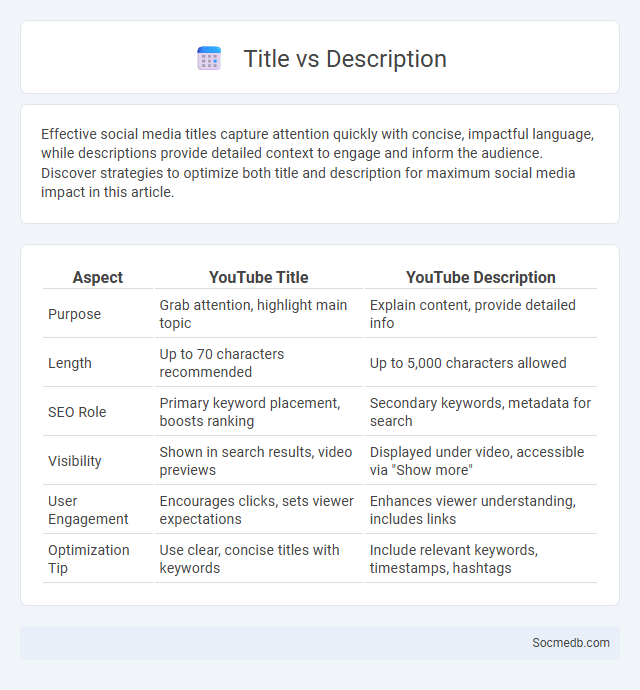
Task: Select the 'YouTube Title' column header
Action: click(x=258, y=277)
